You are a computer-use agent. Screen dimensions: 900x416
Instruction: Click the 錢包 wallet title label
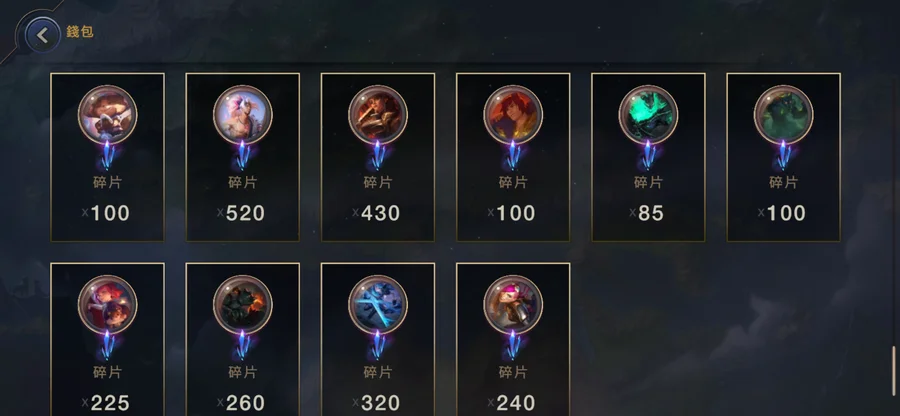(80, 32)
